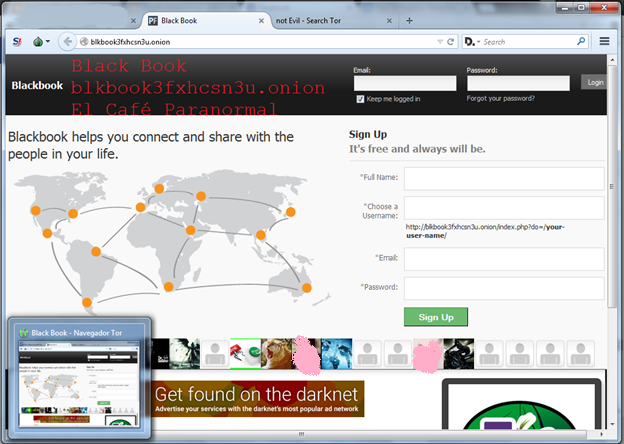The height and width of the screenshot is (444, 624).
Task: Click the browser URL address bar
Action: (x=261, y=42)
